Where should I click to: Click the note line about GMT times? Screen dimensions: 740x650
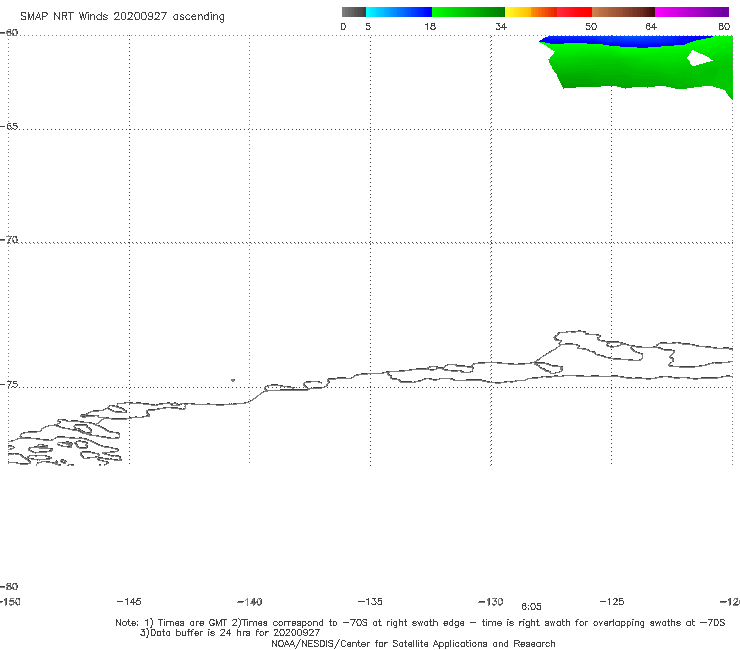(x=420, y=623)
